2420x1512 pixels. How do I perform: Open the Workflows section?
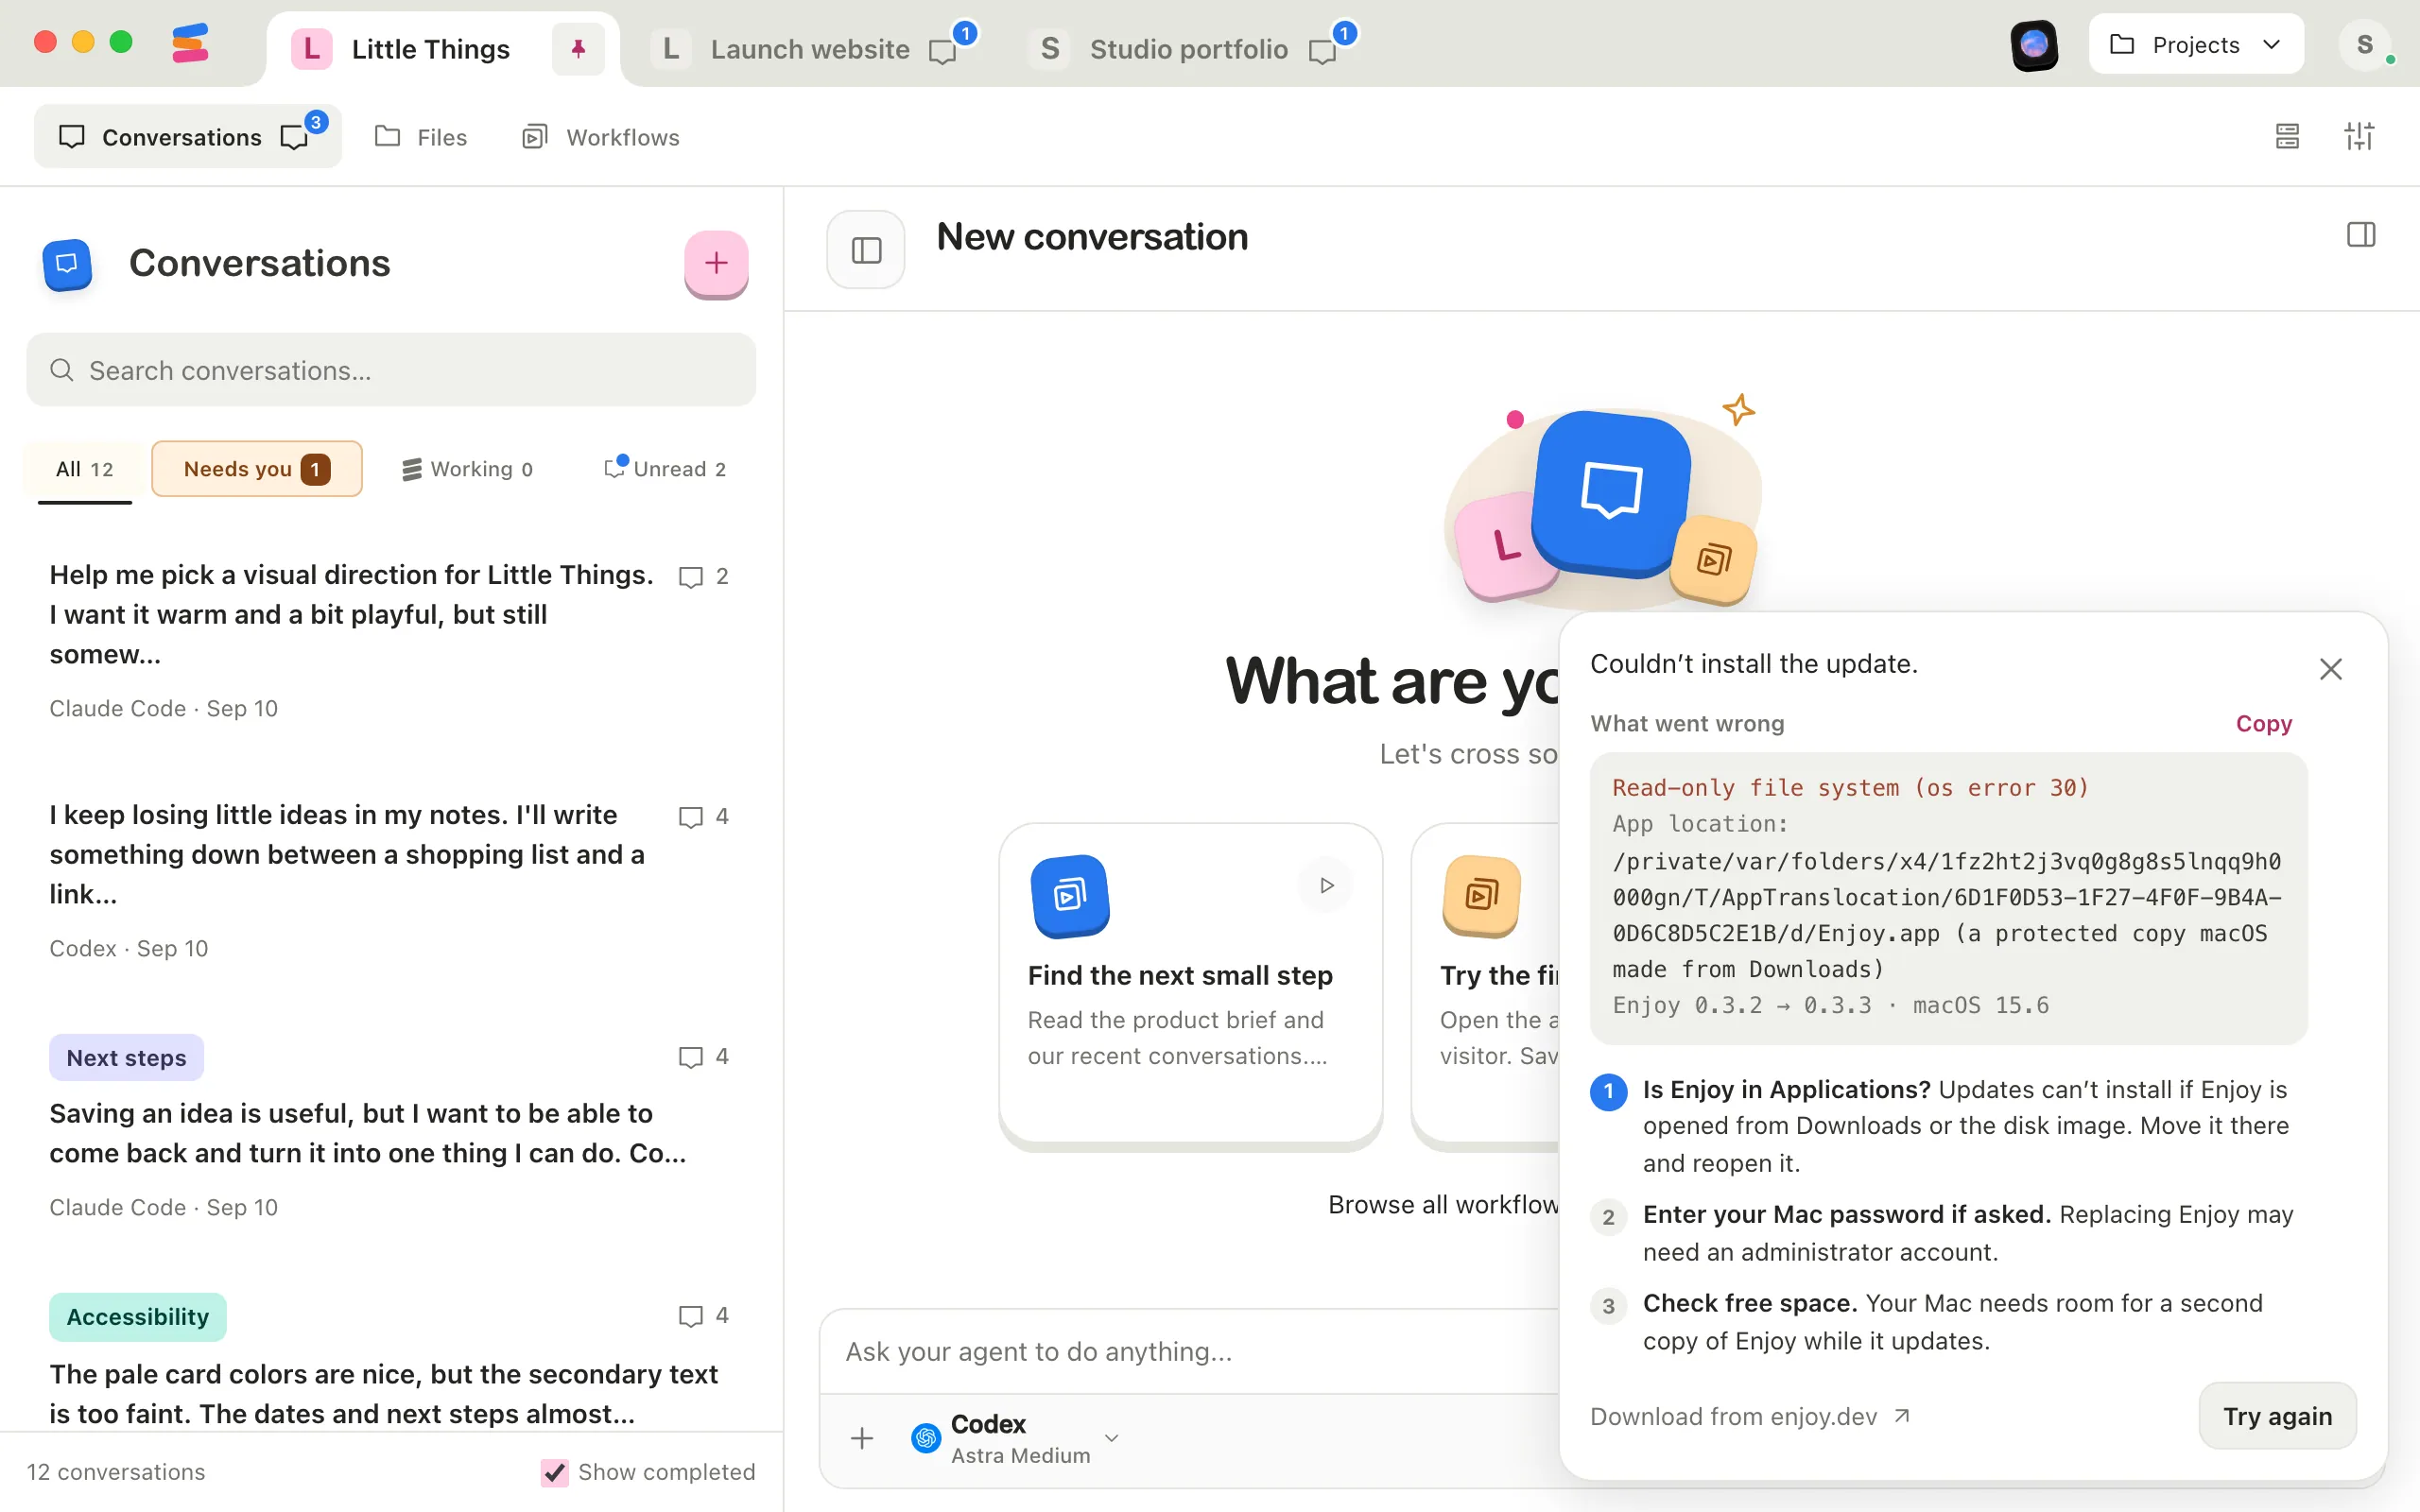coord(601,137)
